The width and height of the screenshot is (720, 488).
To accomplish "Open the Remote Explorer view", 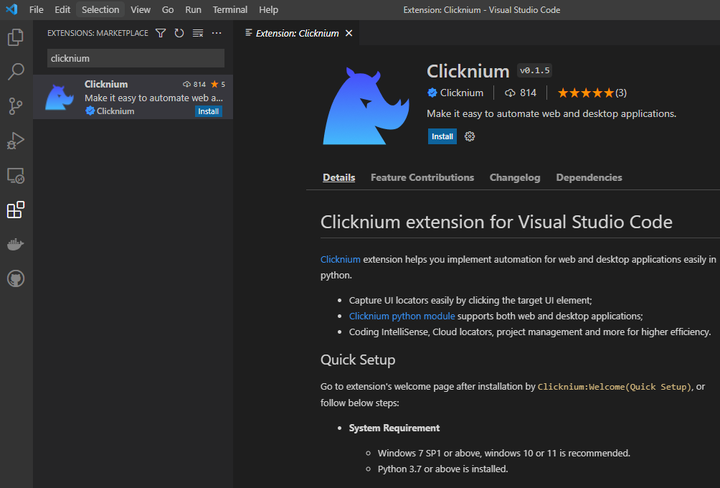I will coord(15,175).
